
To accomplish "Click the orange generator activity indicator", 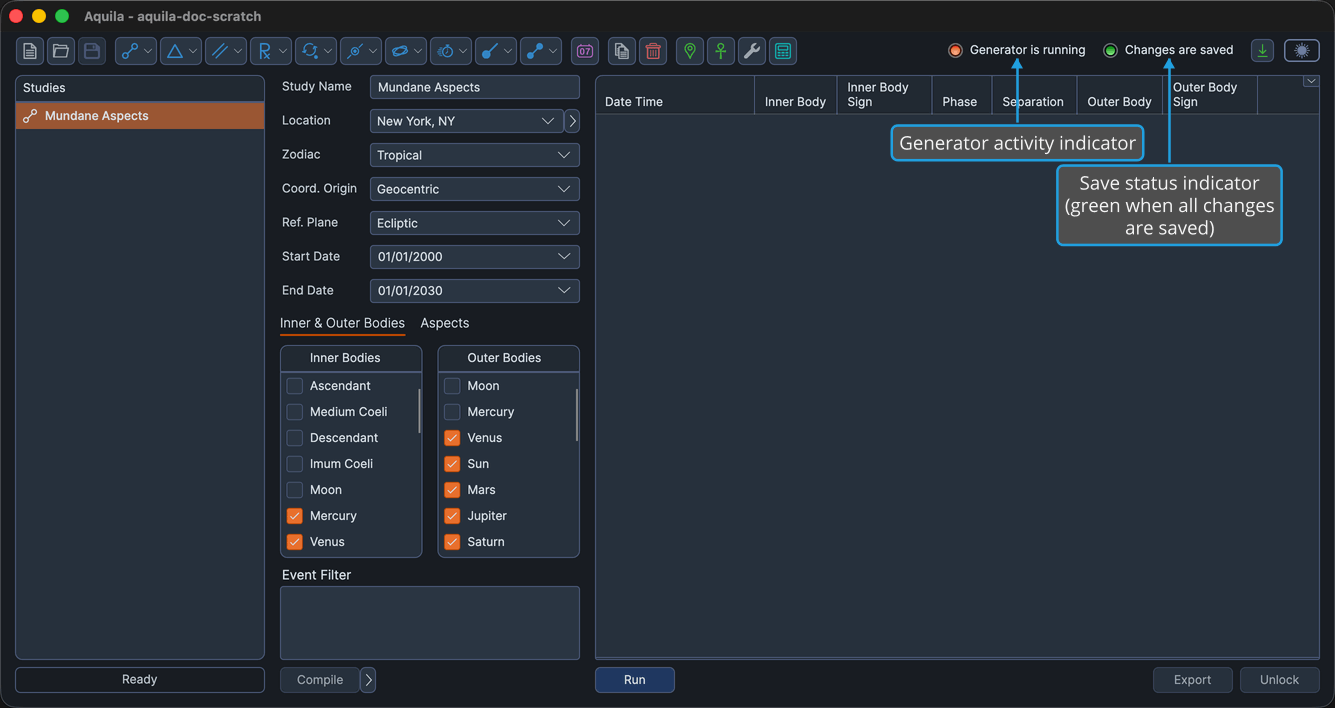I will click(955, 51).
